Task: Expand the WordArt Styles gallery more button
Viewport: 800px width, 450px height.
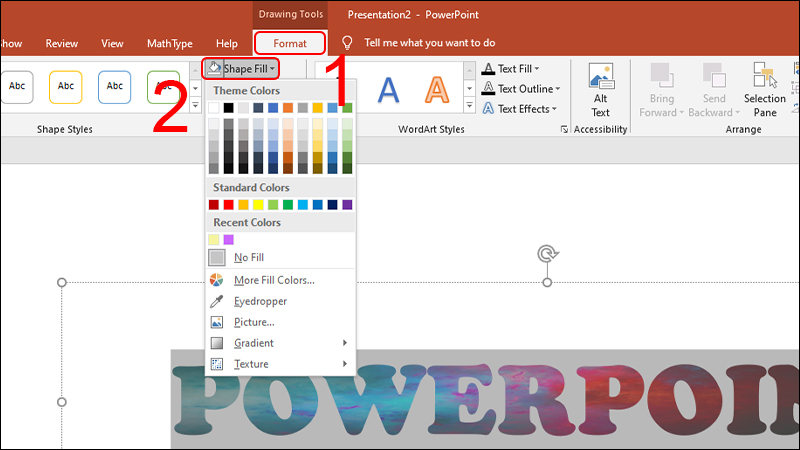Action: click(469, 106)
